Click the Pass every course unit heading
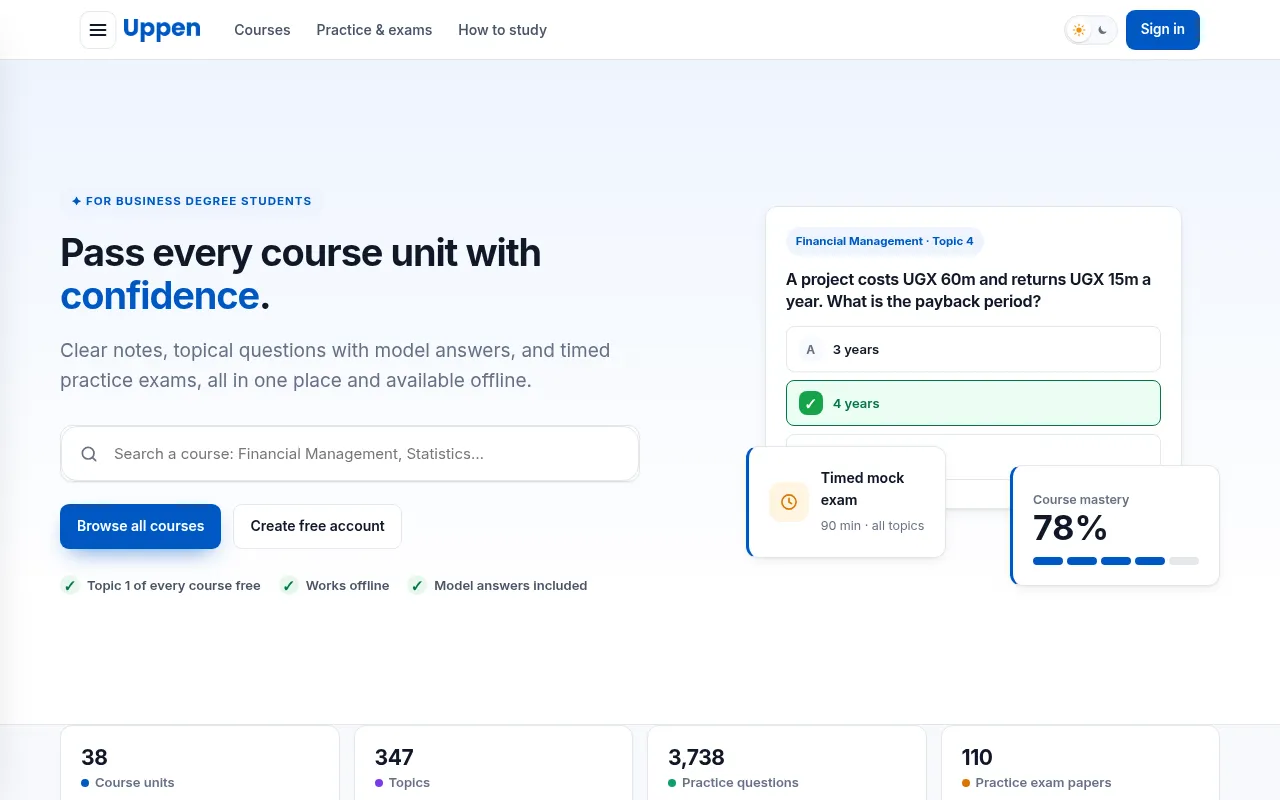This screenshot has height=800, width=1280. coord(300,274)
